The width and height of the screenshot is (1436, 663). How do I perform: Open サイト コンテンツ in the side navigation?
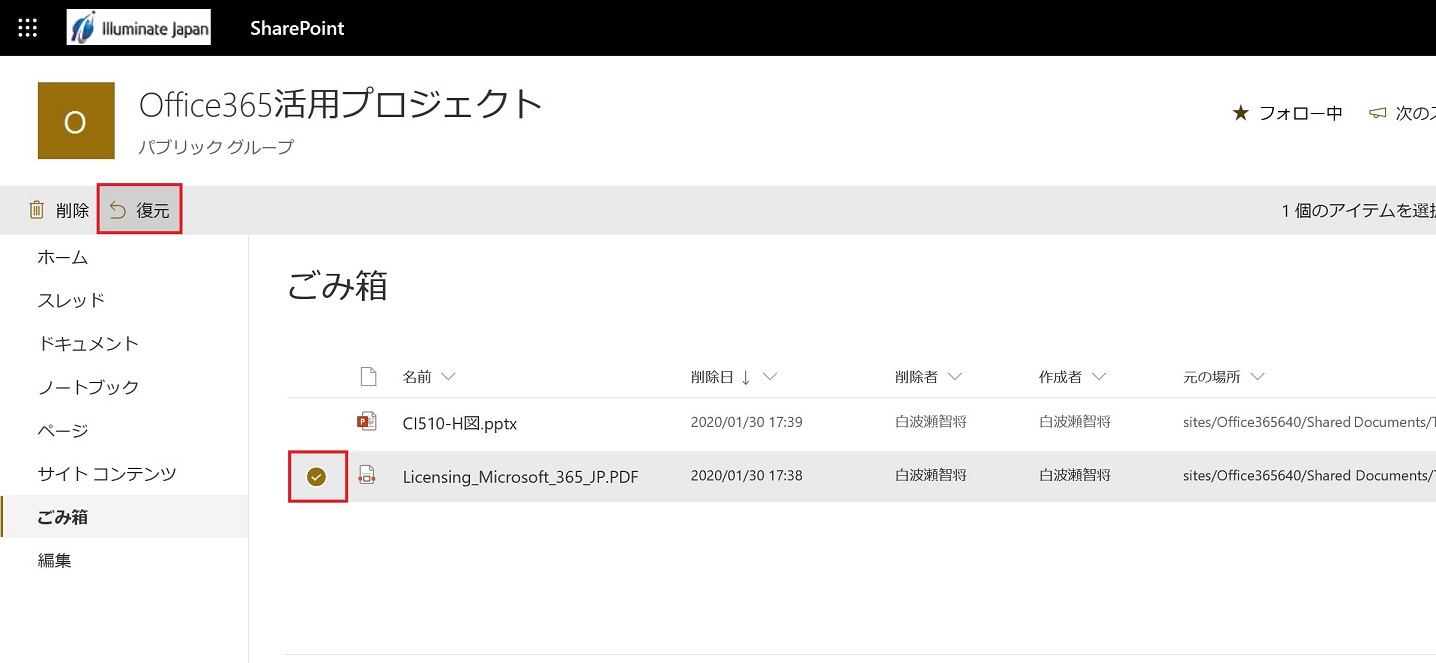[x=107, y=473]
